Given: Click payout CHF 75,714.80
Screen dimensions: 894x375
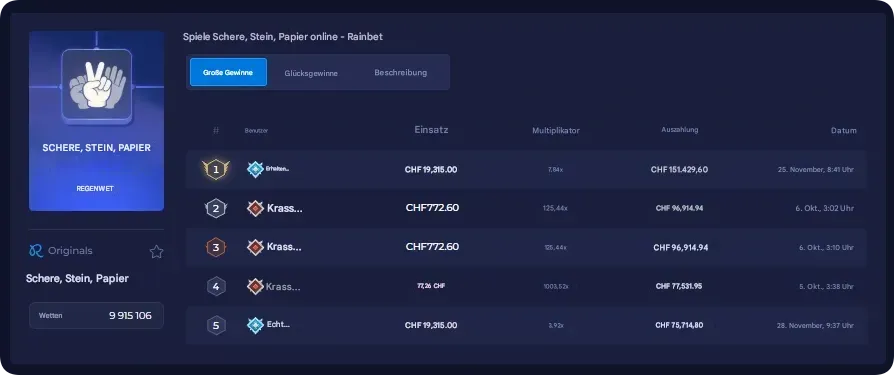Looking at the screenshot, I should [679, 325].
